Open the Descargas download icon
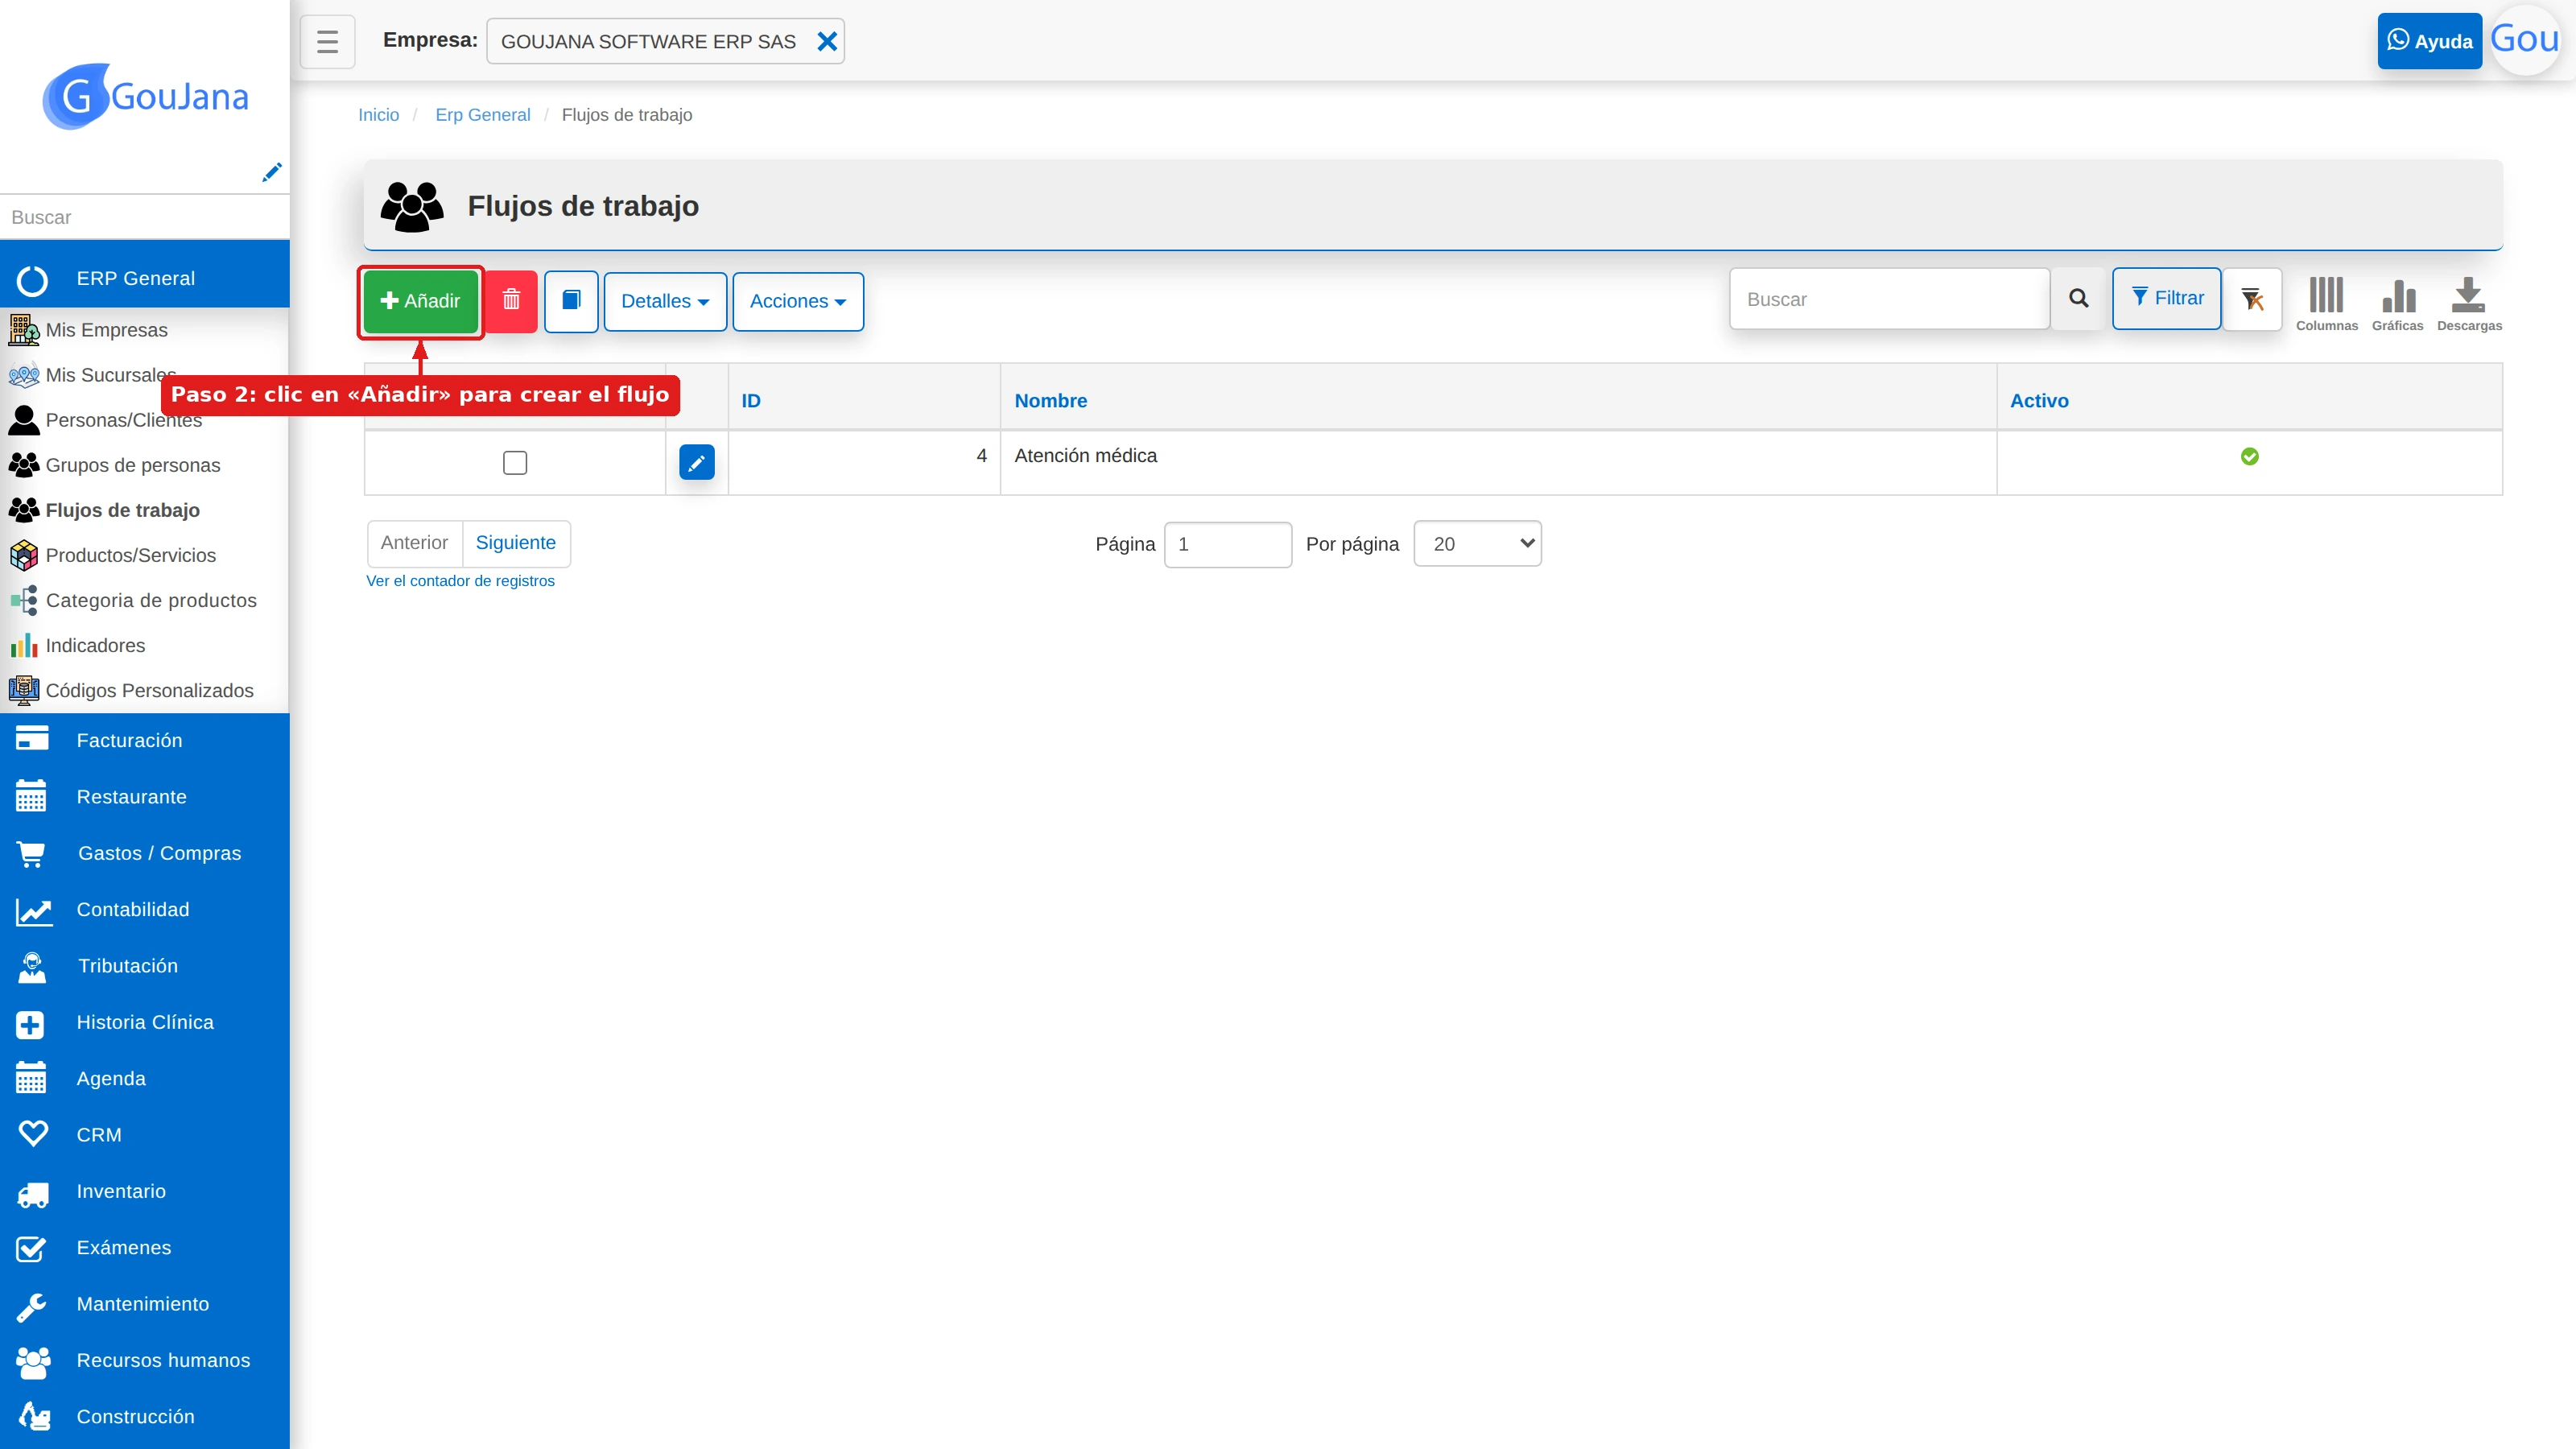This screenshot has height=1449, width=2576. 2469,303
